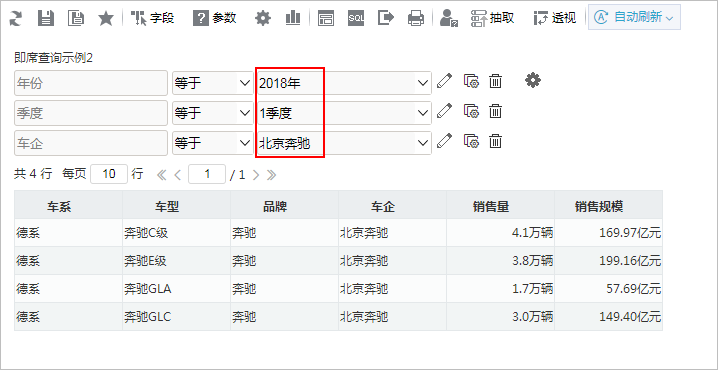This screenshot has height=370, width=718.
Task: Open the 自动刷新 dropdown
Action: click(634, 17)
